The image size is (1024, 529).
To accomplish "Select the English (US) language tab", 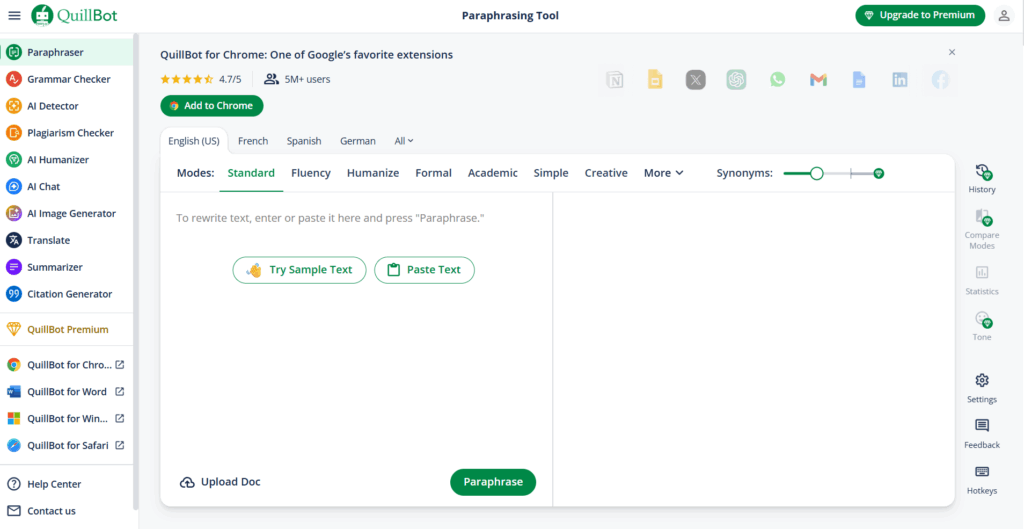I will pos(194,141).
